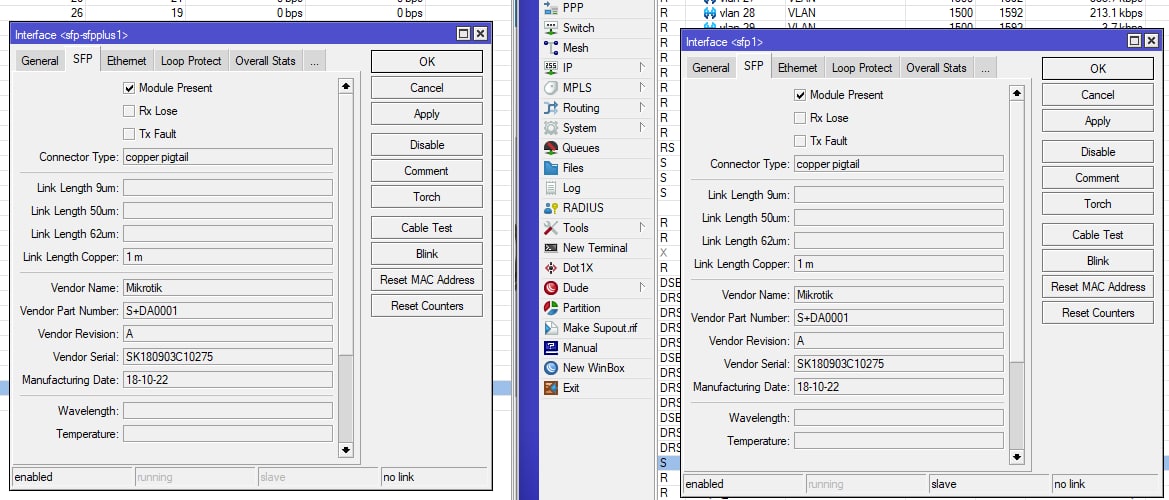The image size is (1169, 500).
Task: Expand the IP submenu arrow
Action: coord(642,68)
